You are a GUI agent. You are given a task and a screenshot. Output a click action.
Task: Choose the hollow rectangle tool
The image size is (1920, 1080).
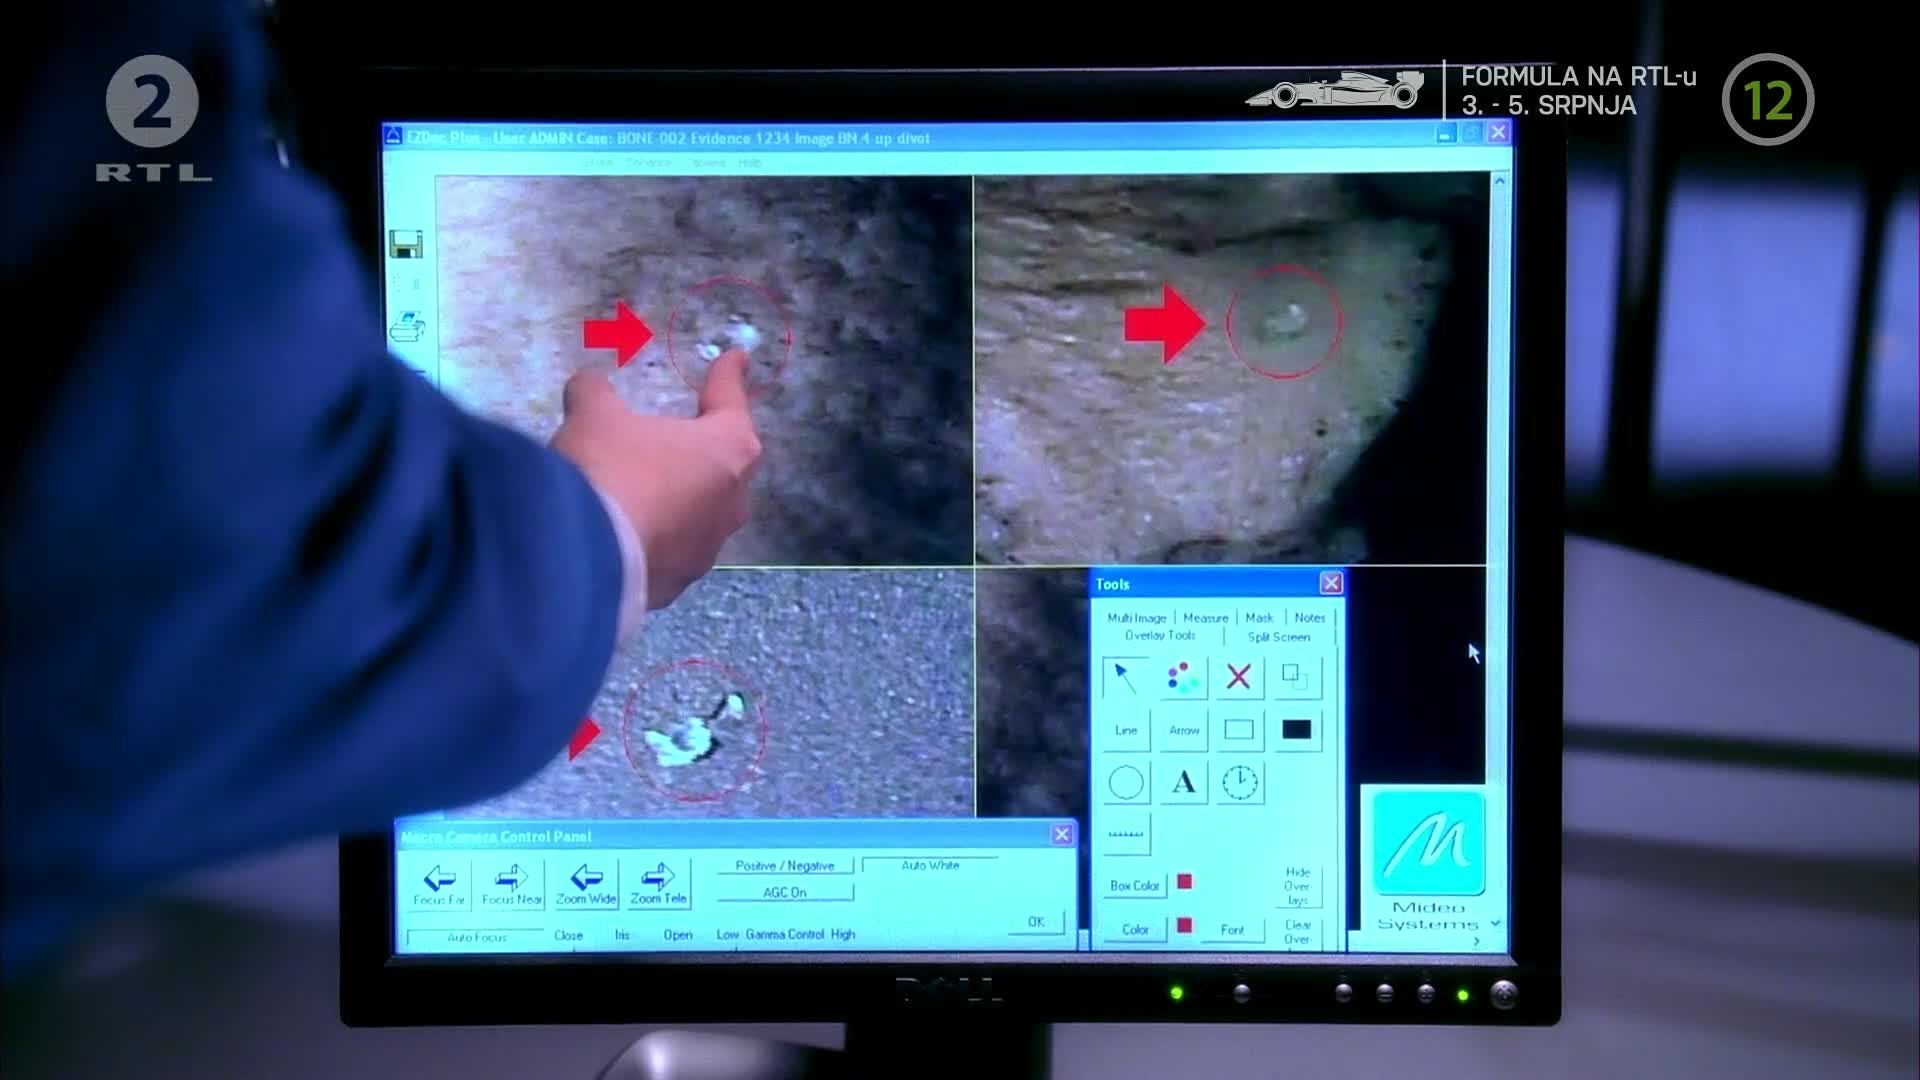pos(1239,730)
